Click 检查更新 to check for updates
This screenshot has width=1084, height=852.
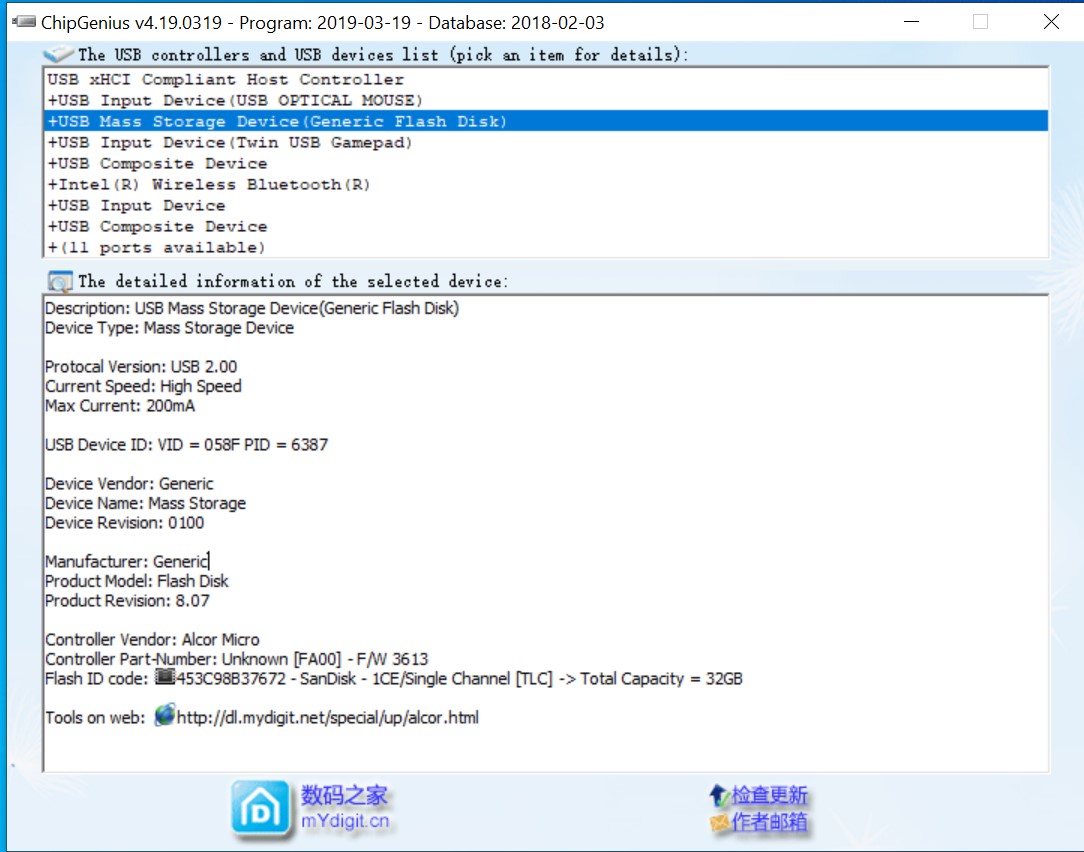tap(769, 795)
